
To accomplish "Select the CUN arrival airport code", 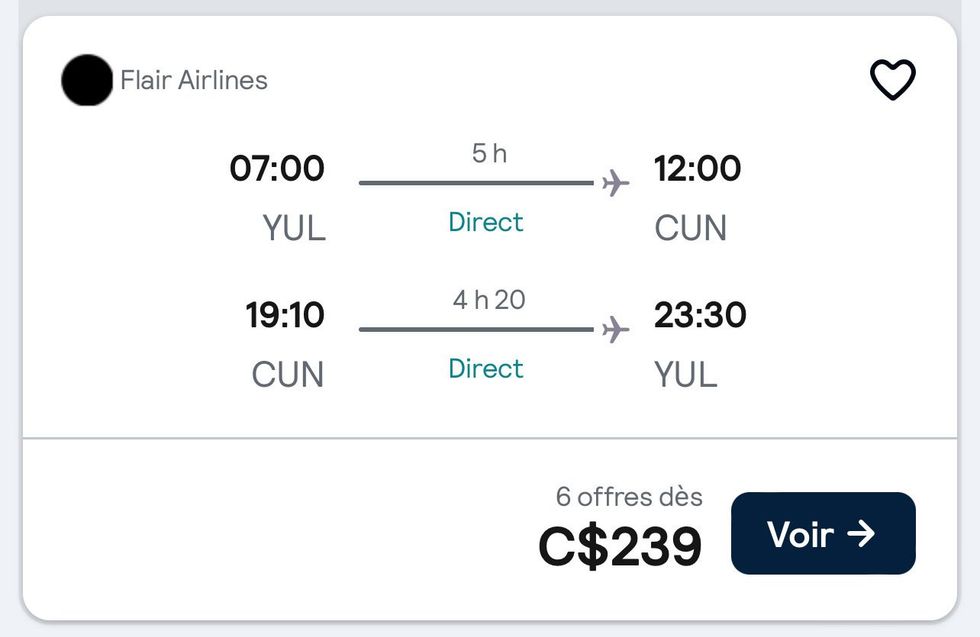I will point(692,229).
